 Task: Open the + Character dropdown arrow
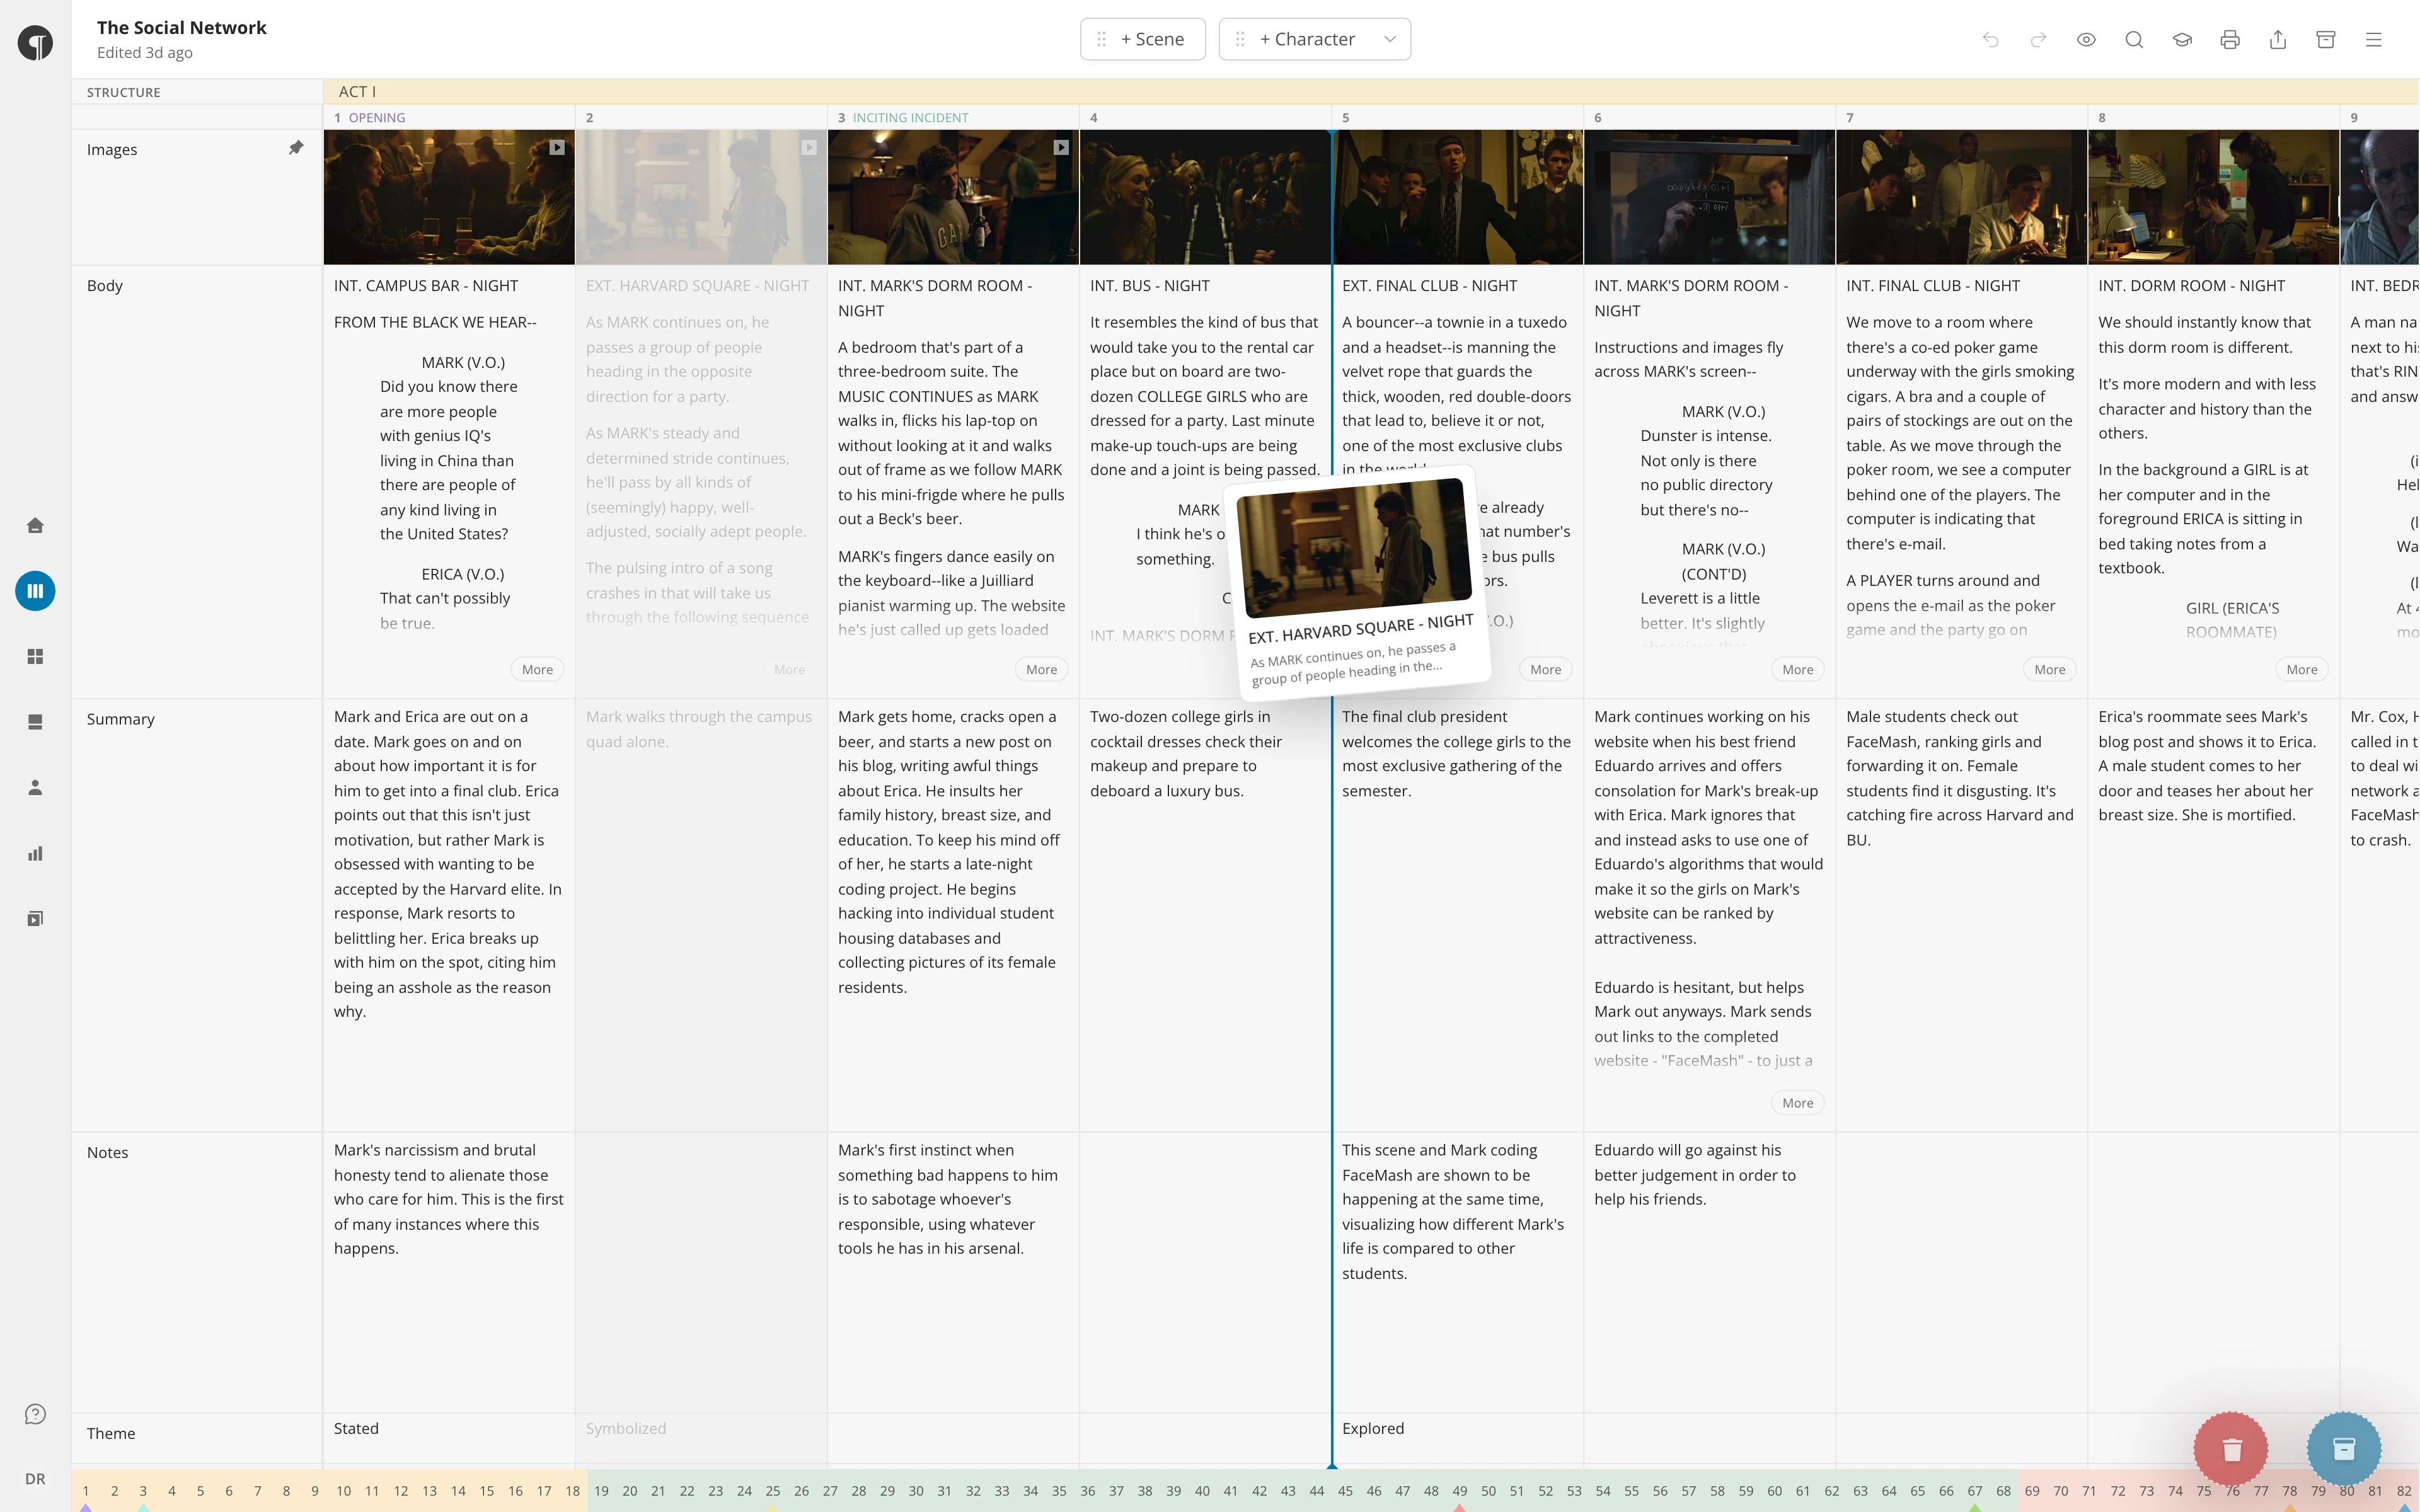click(1389, 39)
